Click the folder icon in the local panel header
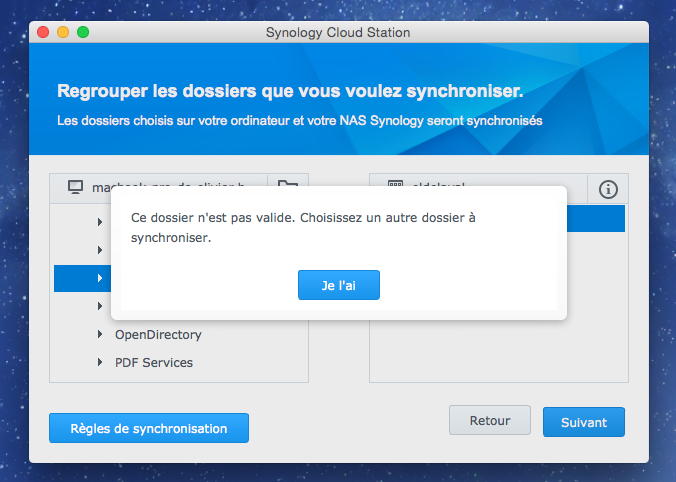 288,185
